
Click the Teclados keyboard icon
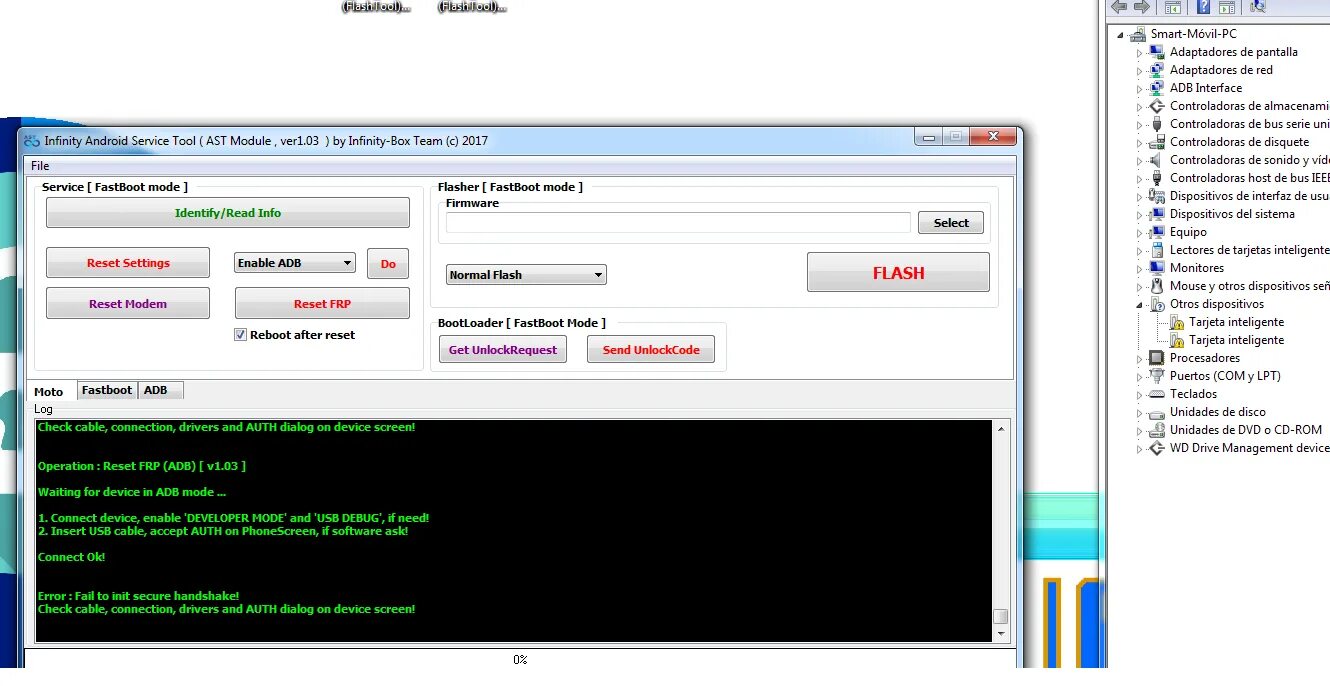point(1157,394)
